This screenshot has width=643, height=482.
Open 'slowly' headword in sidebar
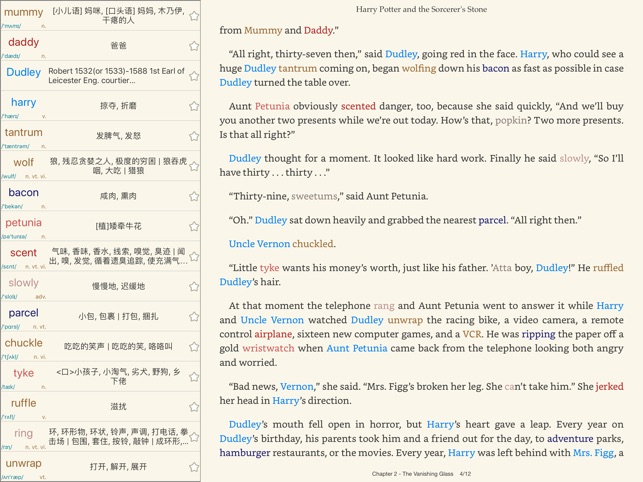tap(23, 283)
